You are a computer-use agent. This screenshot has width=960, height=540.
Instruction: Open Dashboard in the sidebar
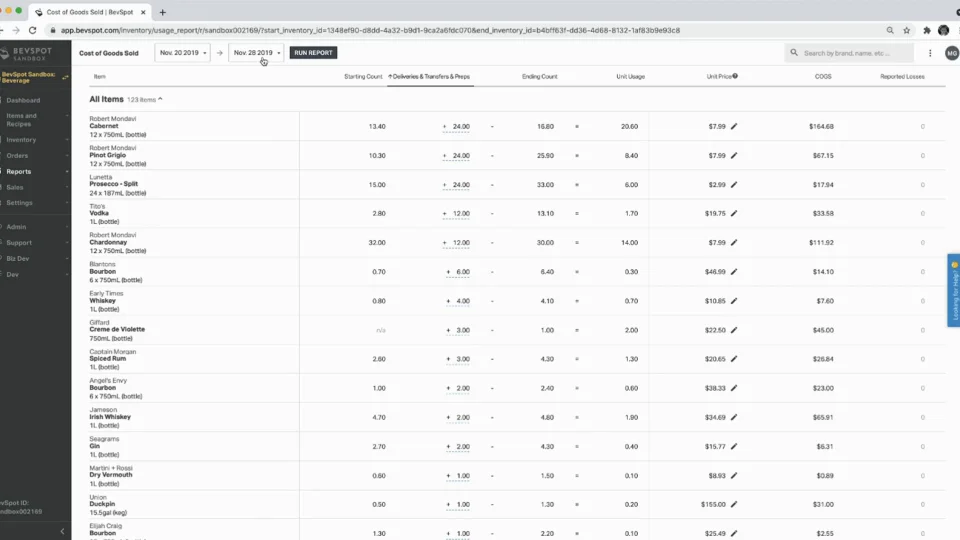click(x=23, y=100)
